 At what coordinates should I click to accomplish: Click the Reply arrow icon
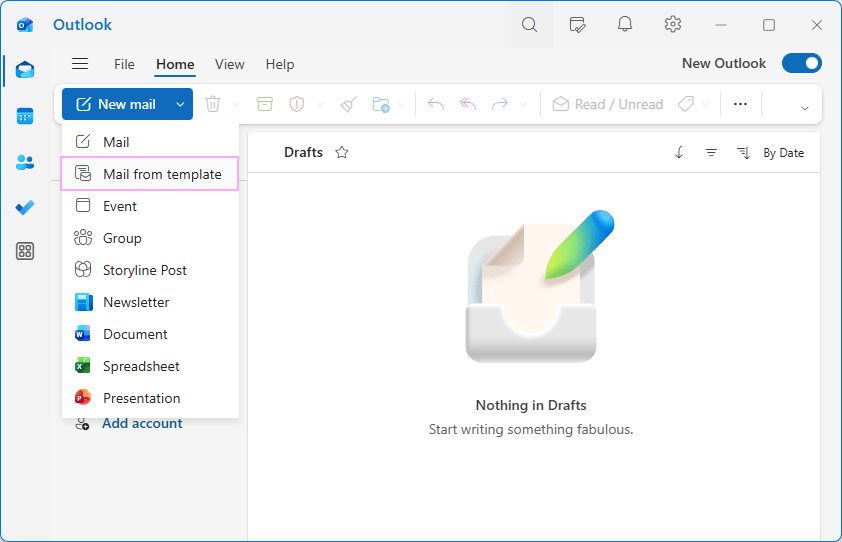point(435,104)
